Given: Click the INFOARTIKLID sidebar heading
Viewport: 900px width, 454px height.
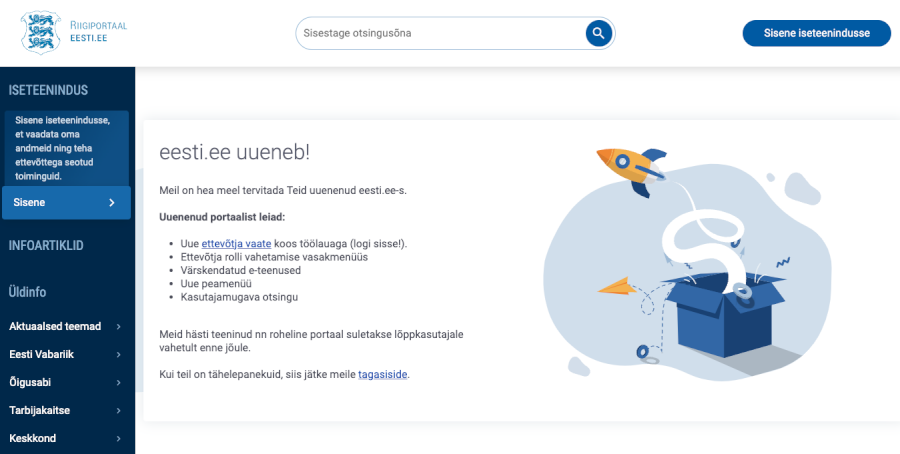Looking at the screenshot, I should pos(46,246).
